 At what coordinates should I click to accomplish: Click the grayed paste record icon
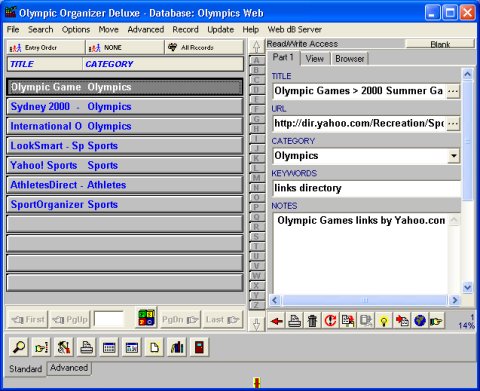click(366, 321)
